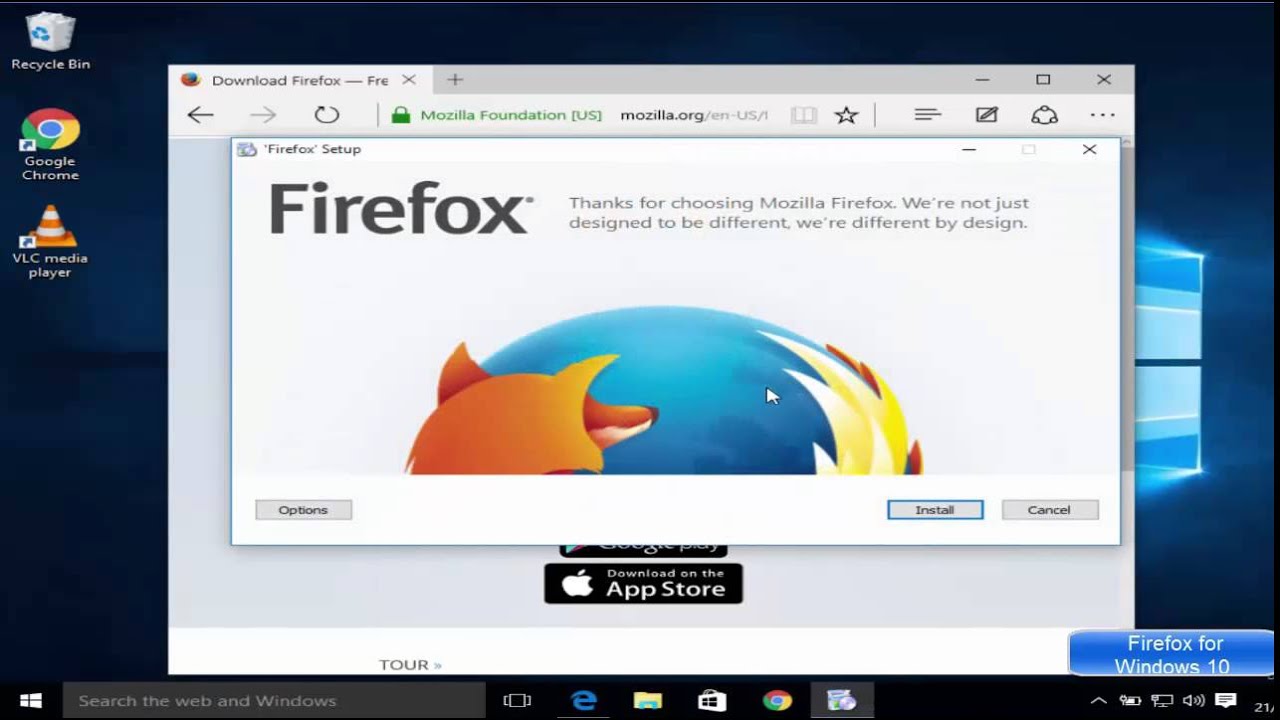Open the network icon in system tray

pyautogui.click(x=1161, y=701)
